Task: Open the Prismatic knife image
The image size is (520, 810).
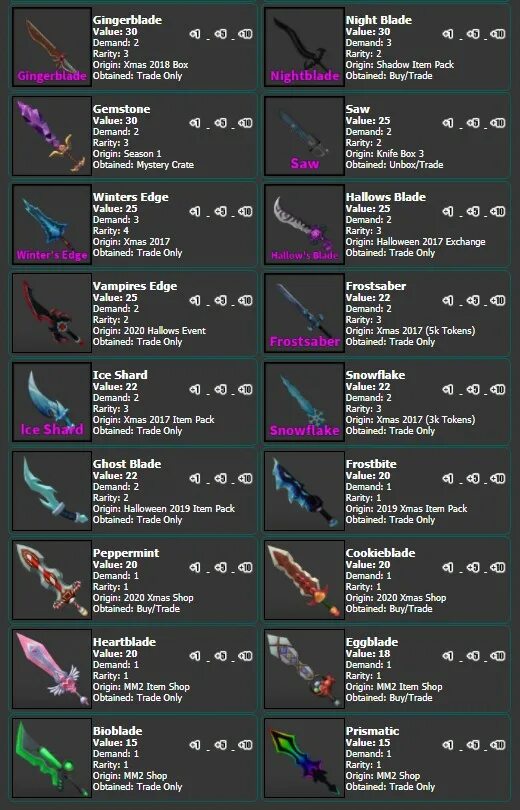Action: 304,758
